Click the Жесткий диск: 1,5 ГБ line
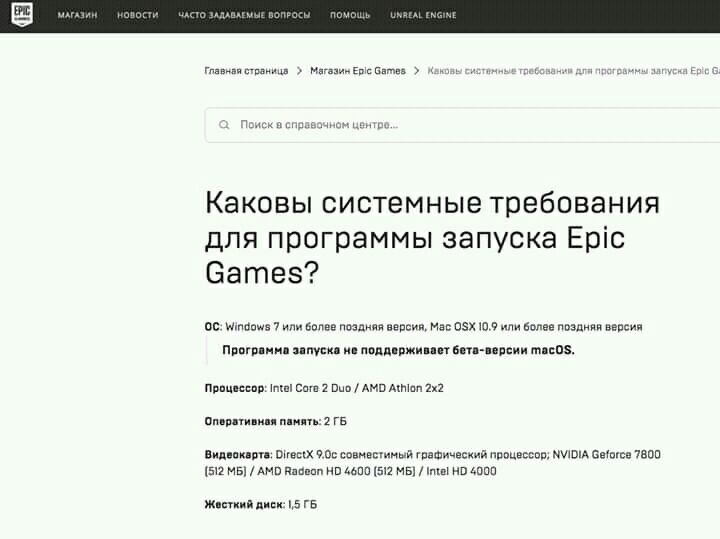This screenshot has height=539, width=720. (x=261, y=505)
